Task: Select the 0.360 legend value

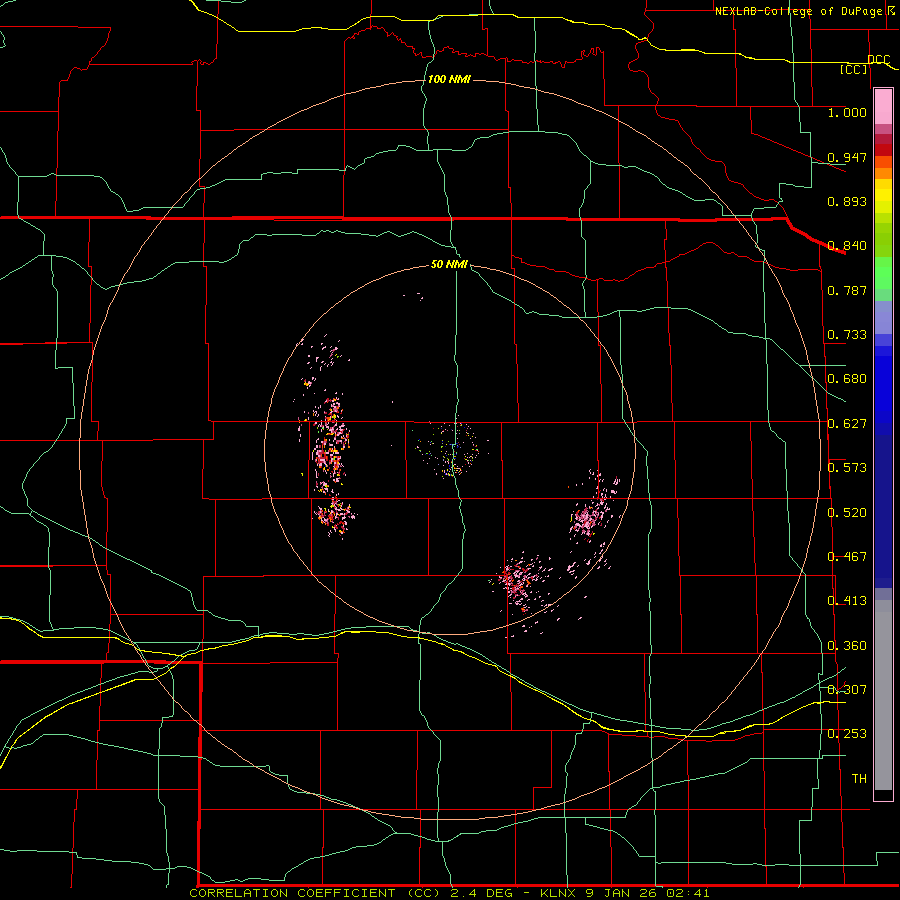Action: point(847,646)
